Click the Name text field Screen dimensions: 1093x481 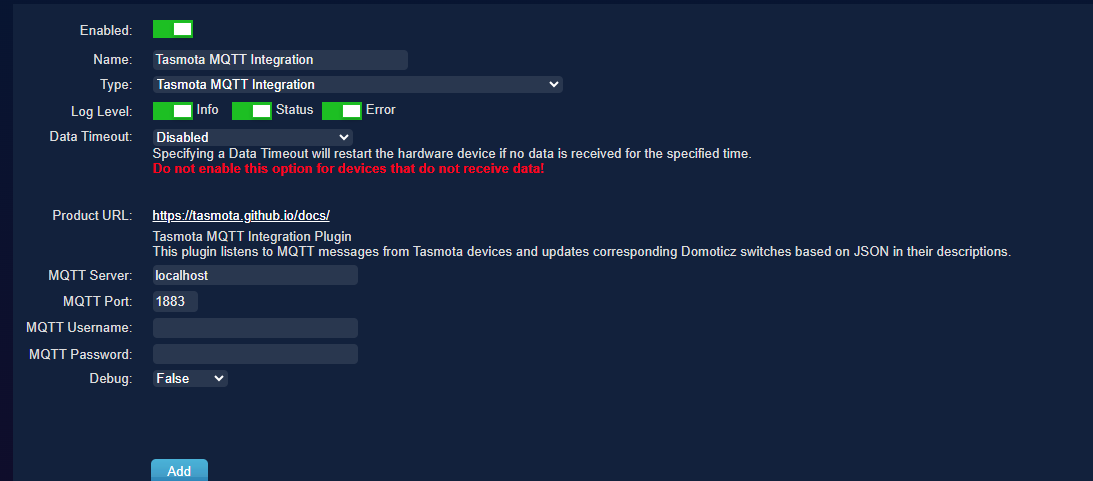[x=280, y=60]
